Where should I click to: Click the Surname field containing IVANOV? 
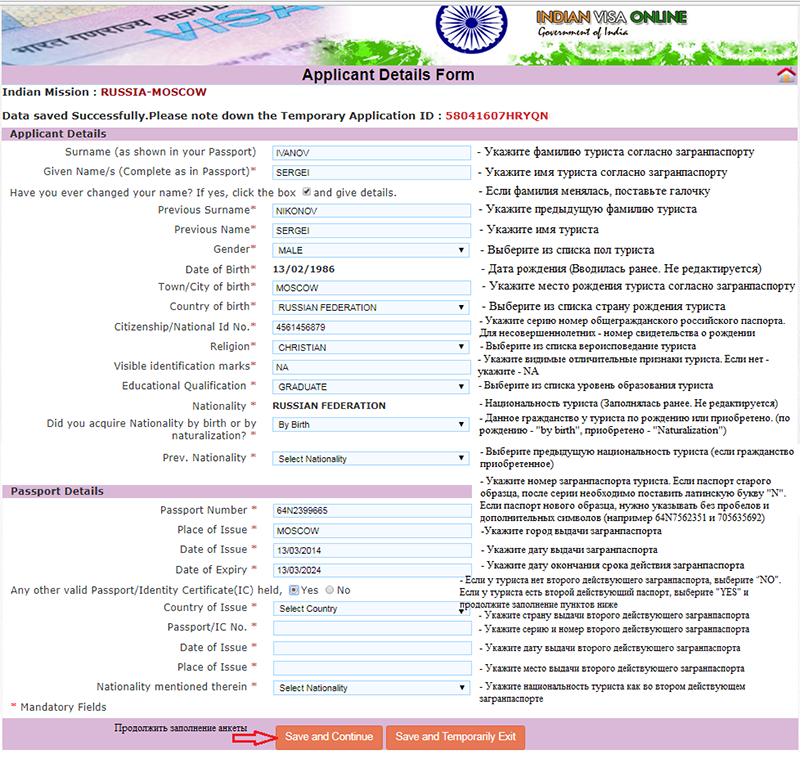tap(371, 153)
